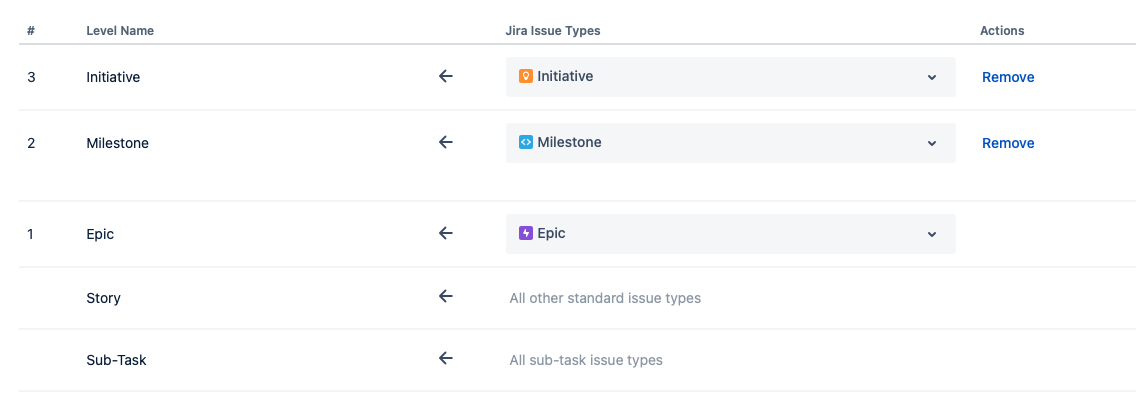Screen dimensions: 1136x407
Task: Click the 'Level Name' column header
Action: tap(120, 31)
